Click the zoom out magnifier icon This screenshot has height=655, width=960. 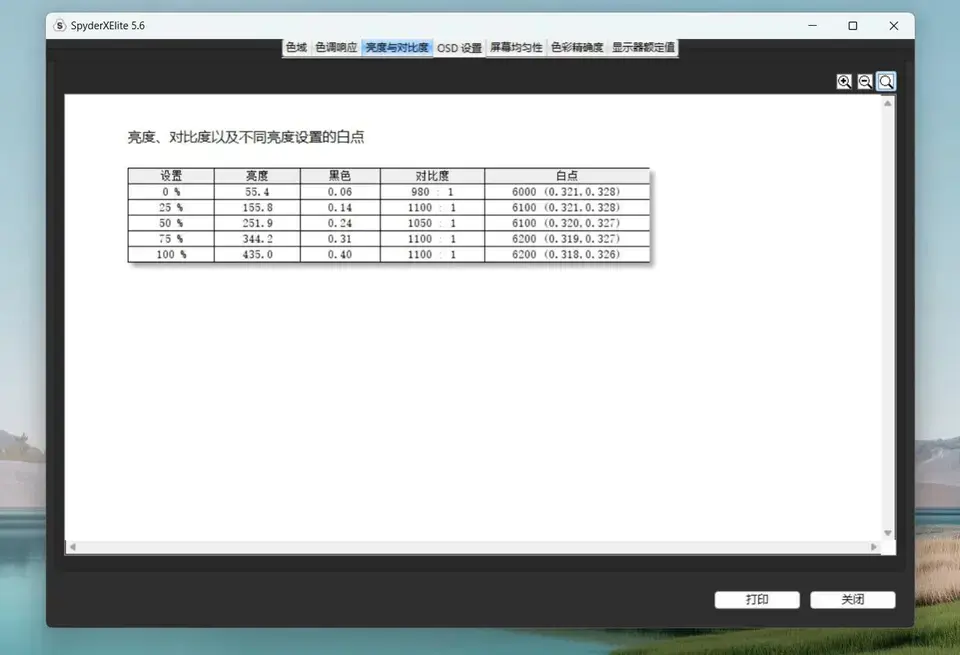coord(865,82)
